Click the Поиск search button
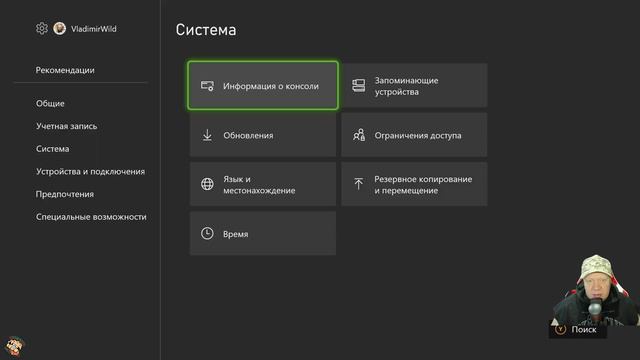 click(578, 329)
